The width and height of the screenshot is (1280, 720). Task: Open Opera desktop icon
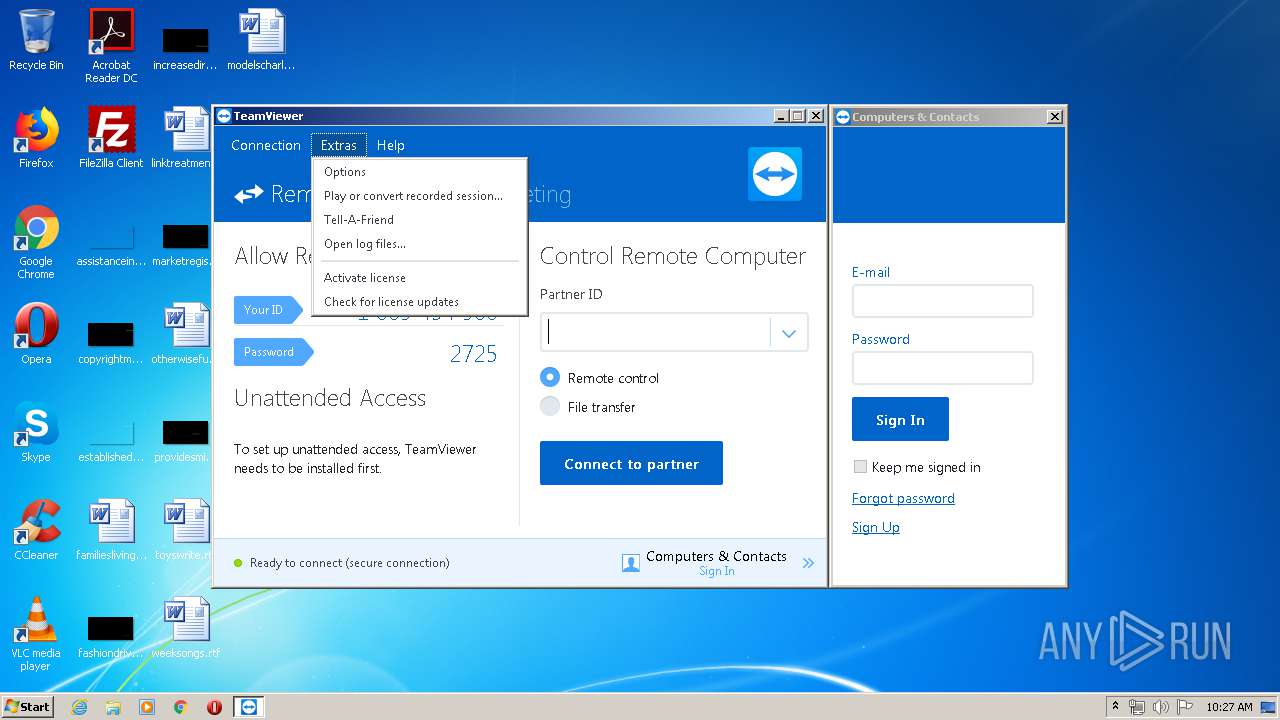(36, 333)
